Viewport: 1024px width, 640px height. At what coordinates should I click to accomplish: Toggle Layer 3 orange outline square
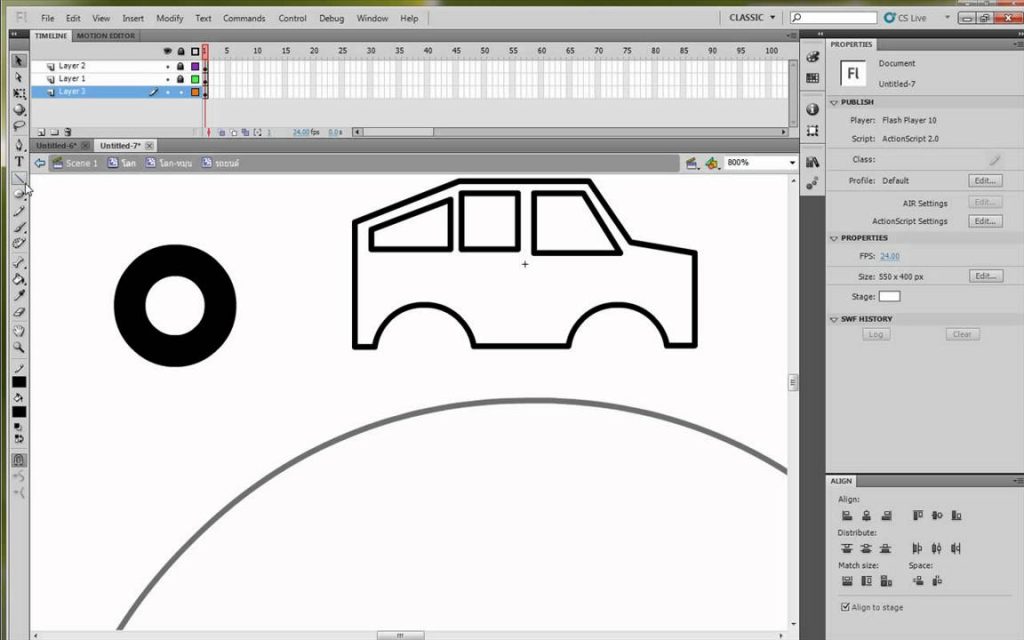click(x=195, y=92)
